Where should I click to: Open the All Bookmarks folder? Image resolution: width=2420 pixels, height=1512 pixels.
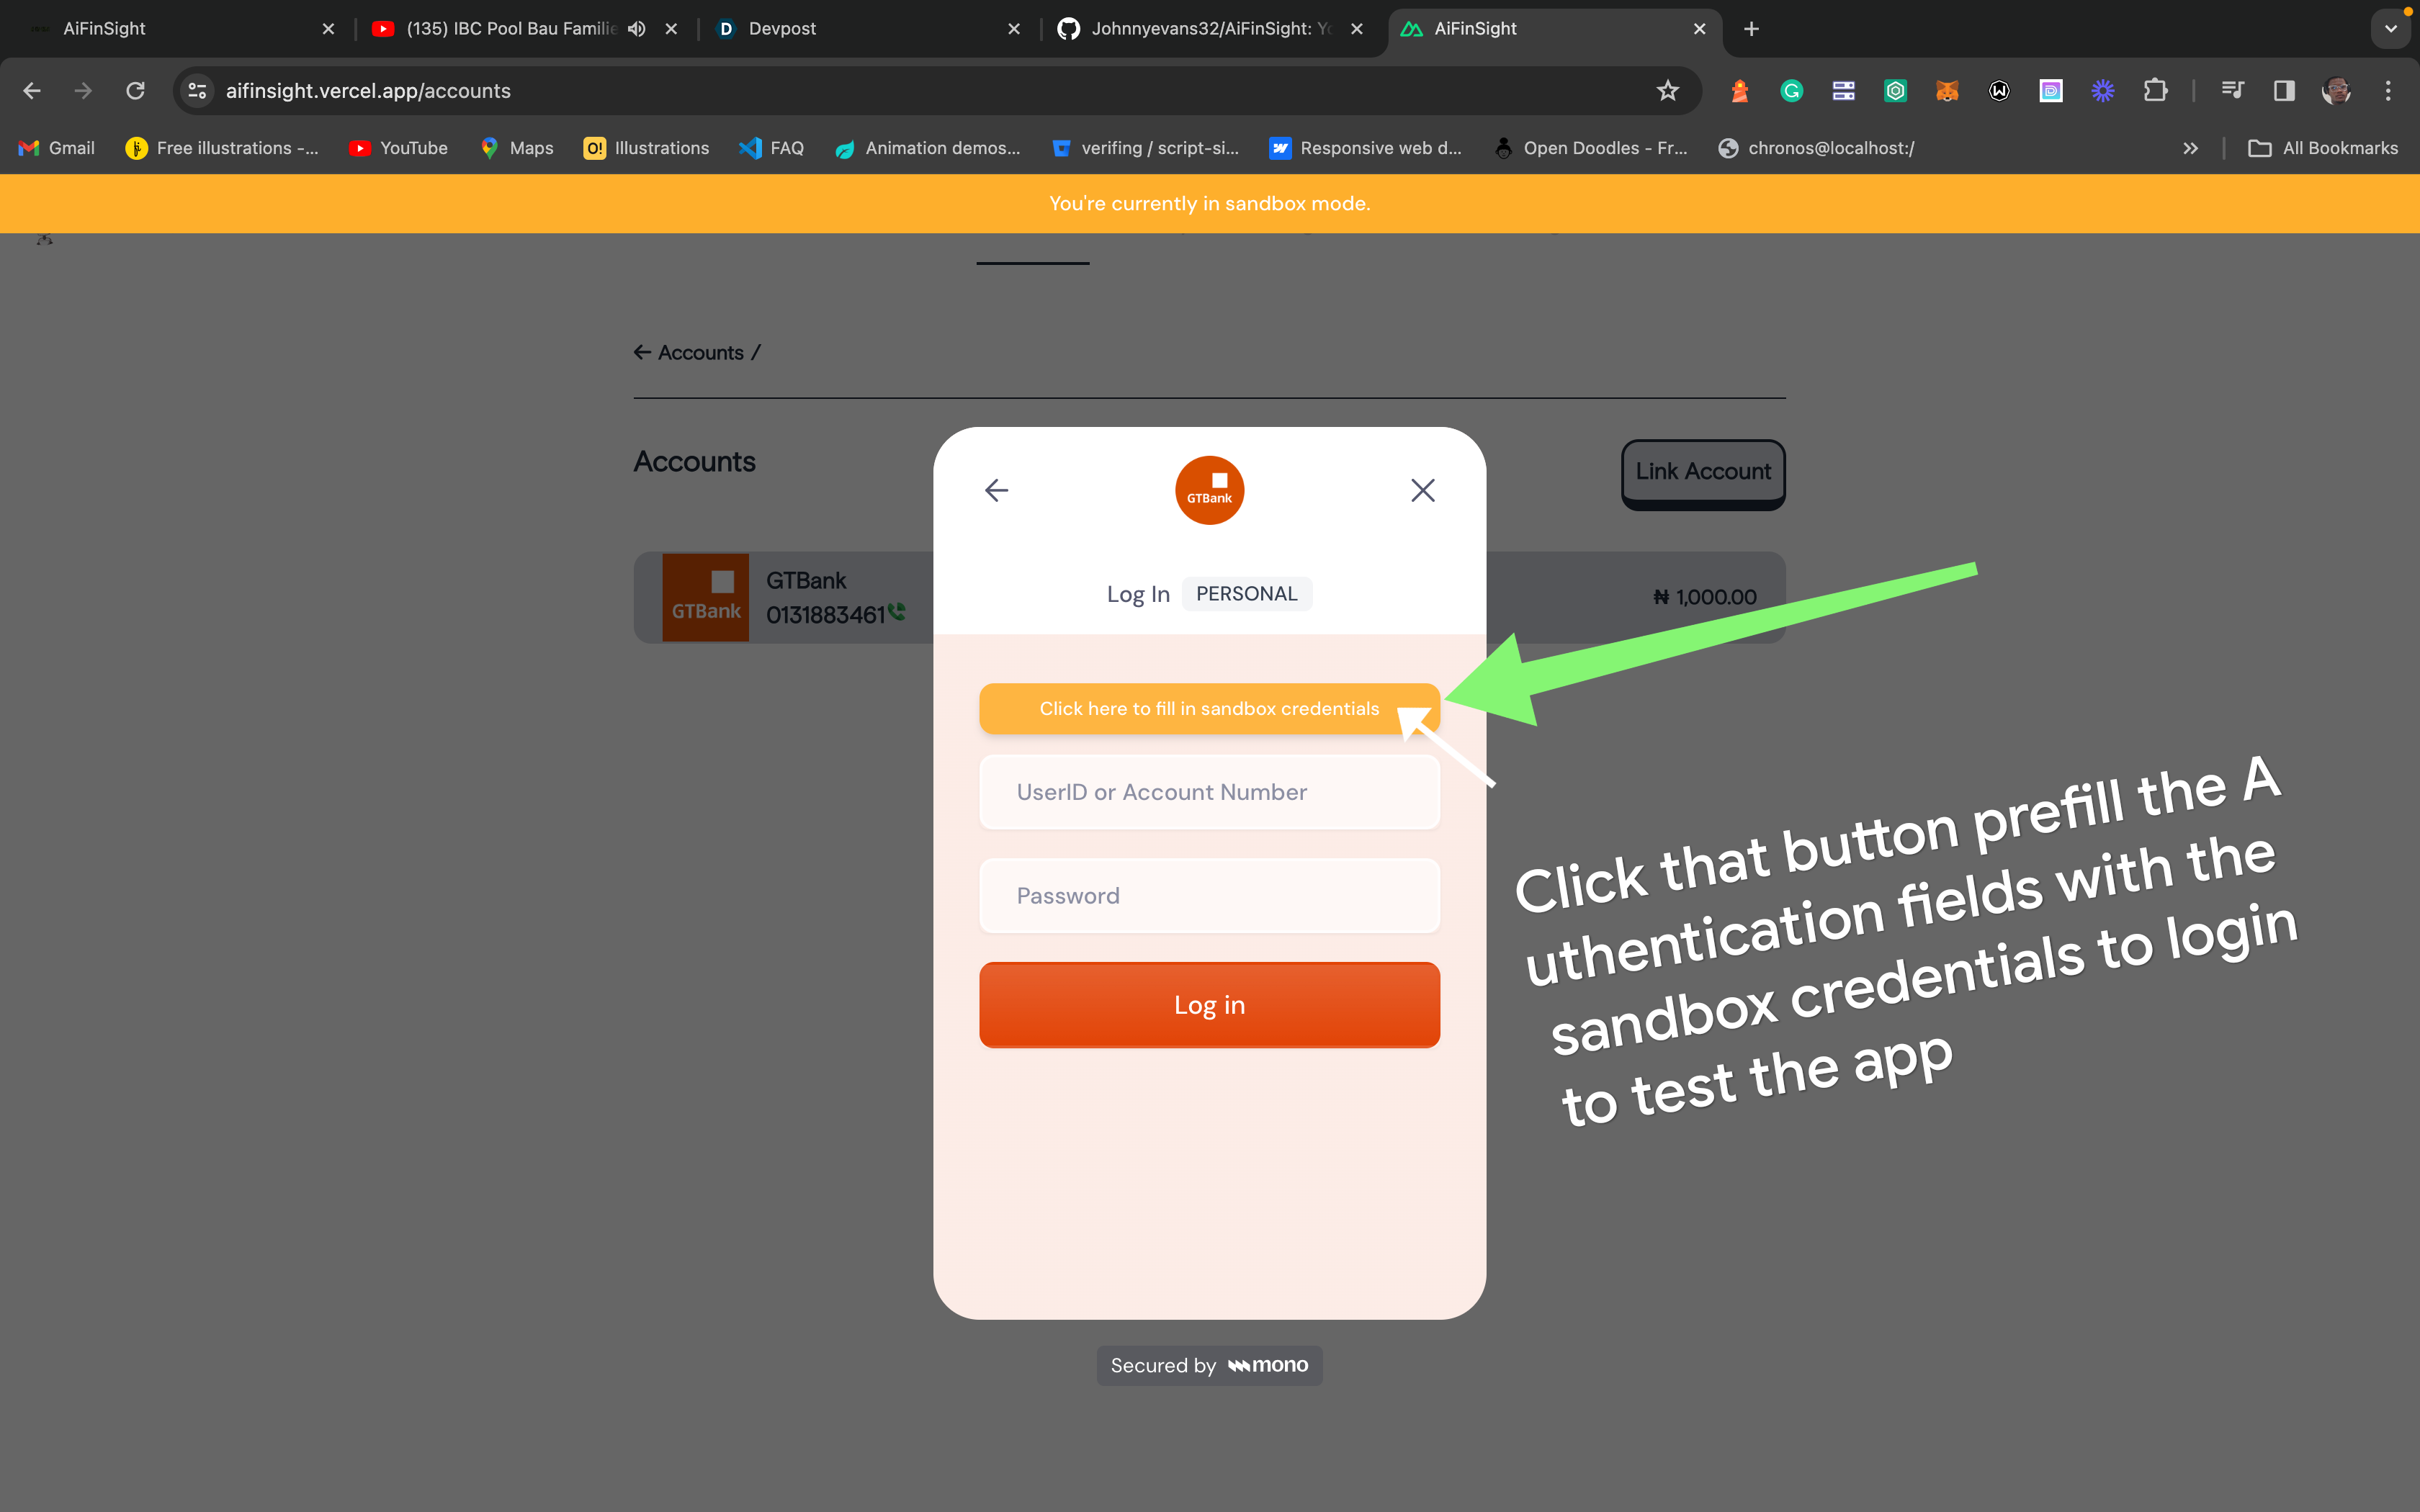(x=2323, y=148)
